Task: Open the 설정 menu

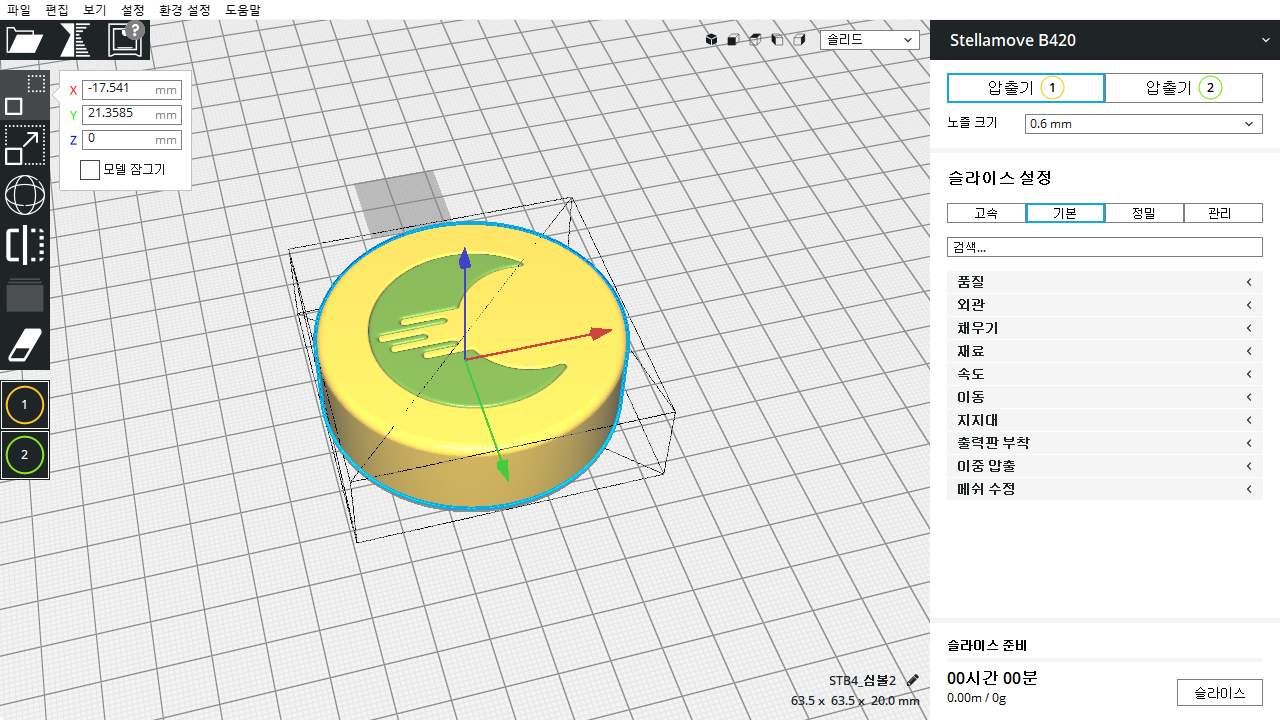Action: click(133, 9)
